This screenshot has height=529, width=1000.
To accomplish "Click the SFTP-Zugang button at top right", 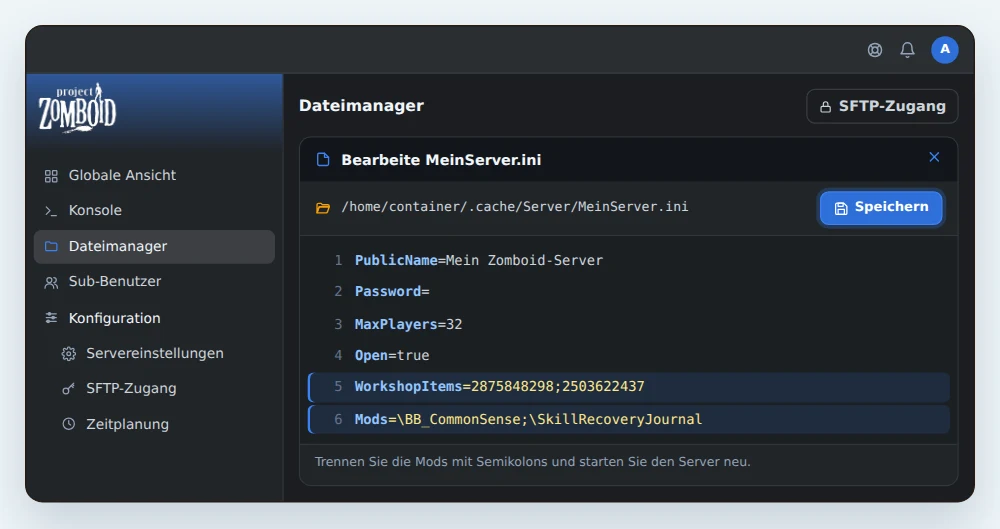I will 882,106.
